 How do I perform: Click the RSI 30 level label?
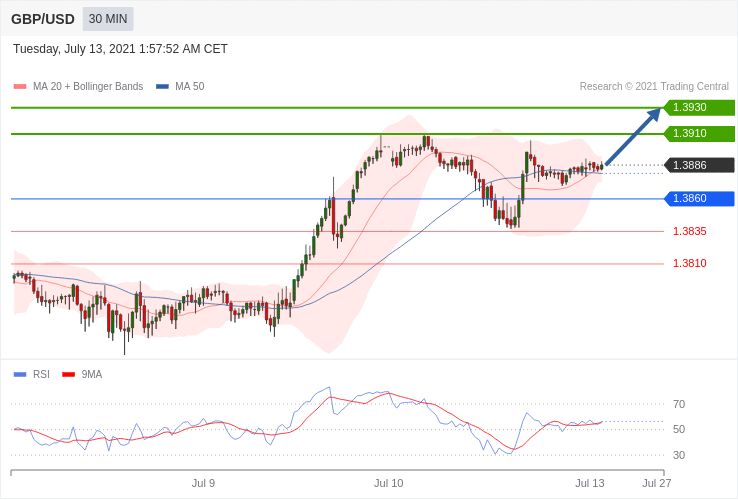click(x=679, y=455)
